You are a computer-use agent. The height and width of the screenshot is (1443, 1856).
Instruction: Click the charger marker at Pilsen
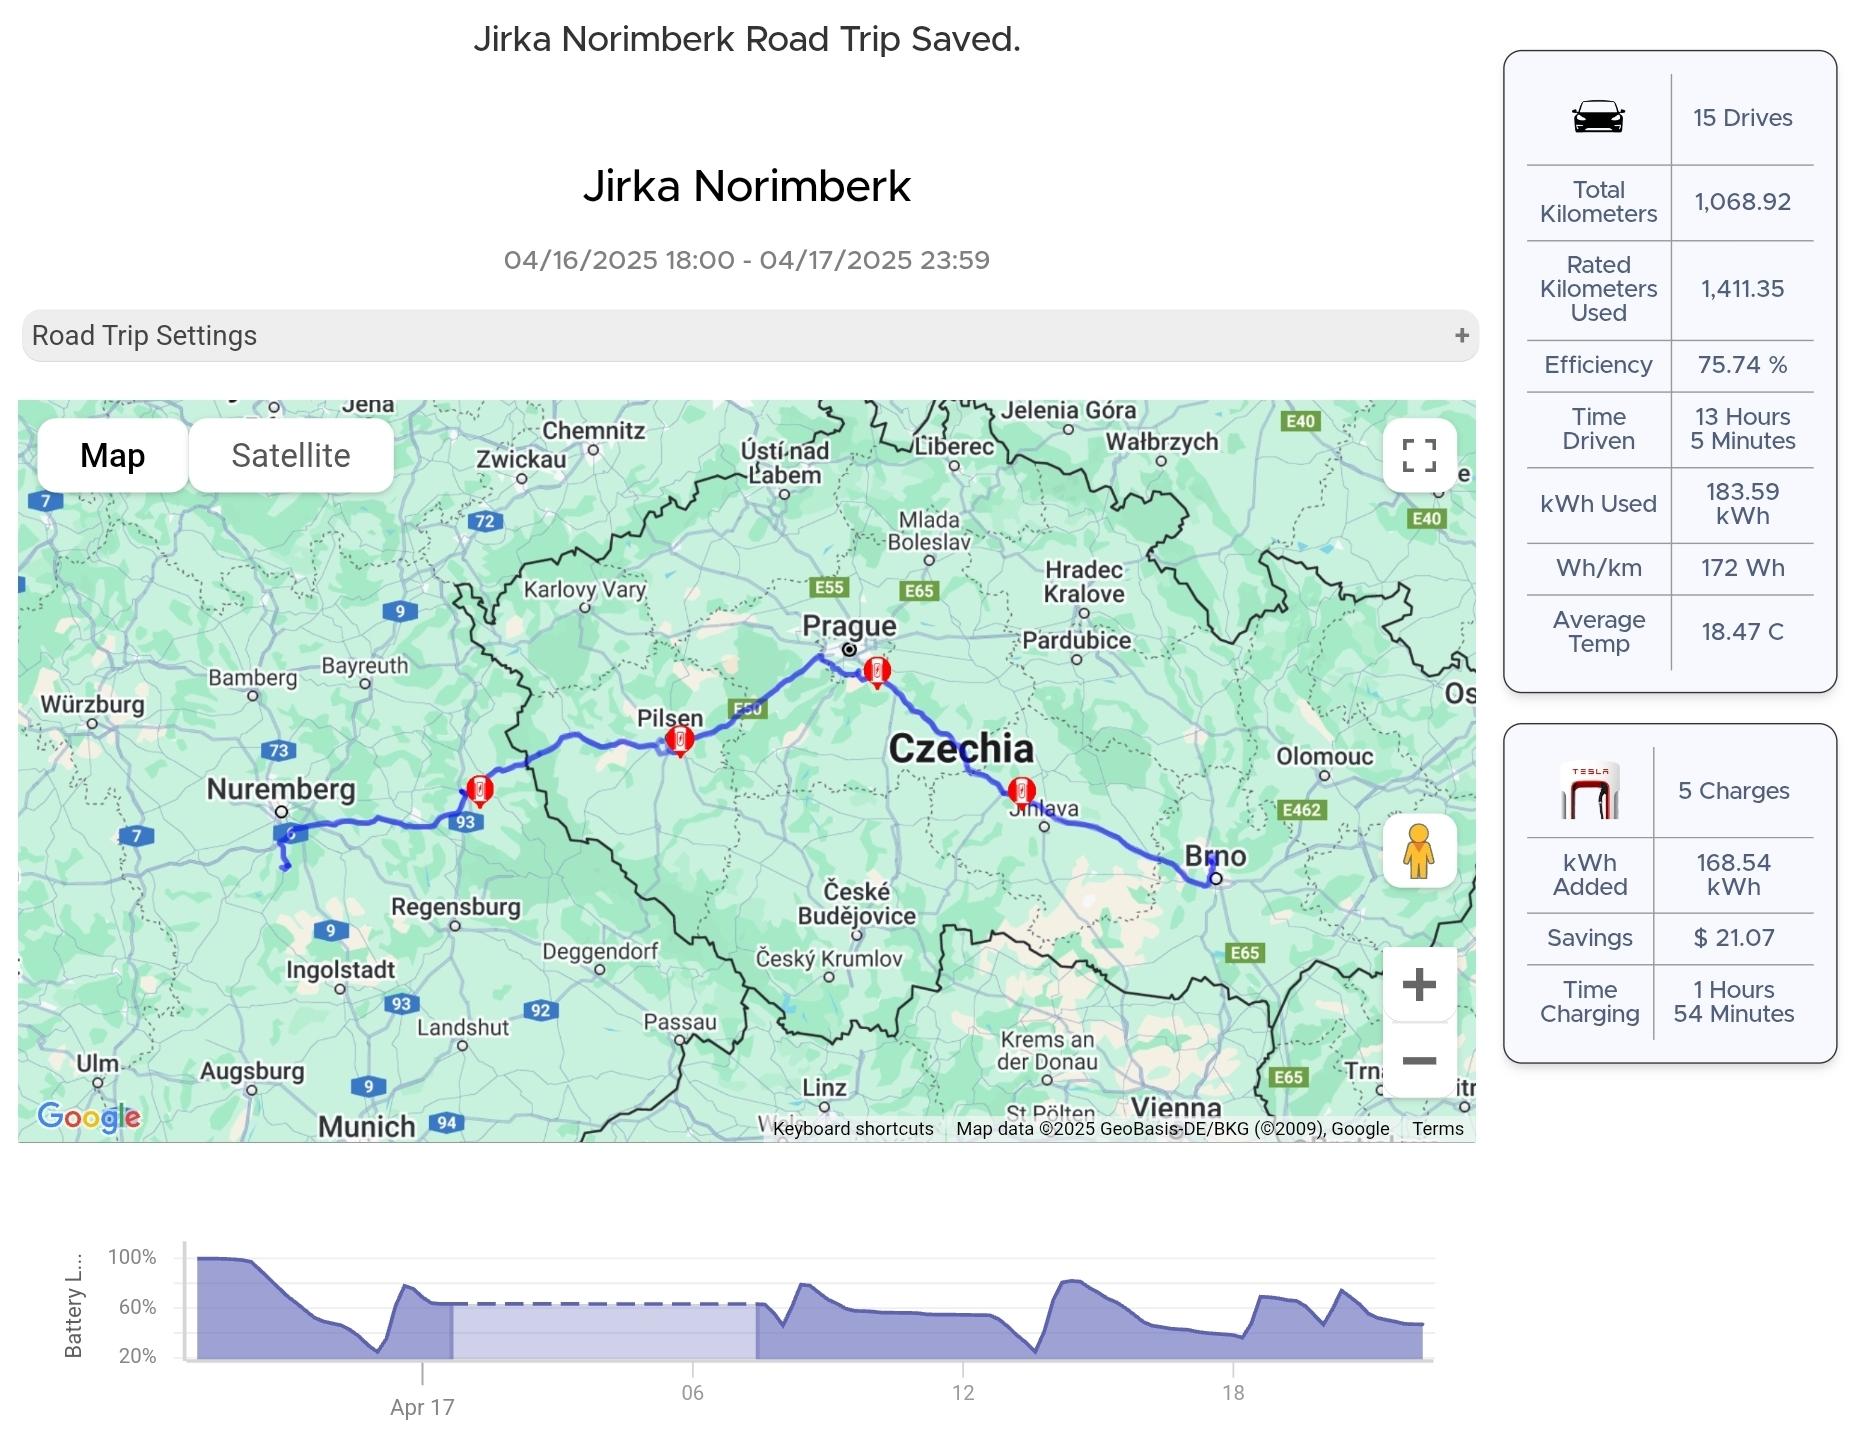[x=680, y=741]
